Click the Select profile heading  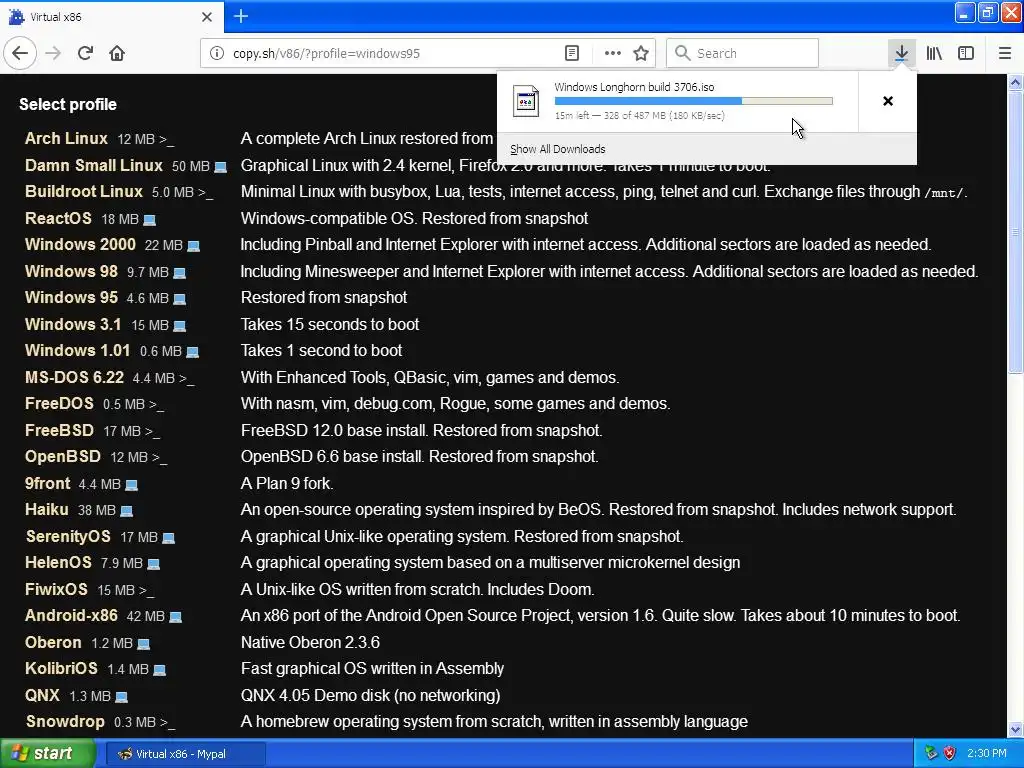68,104
